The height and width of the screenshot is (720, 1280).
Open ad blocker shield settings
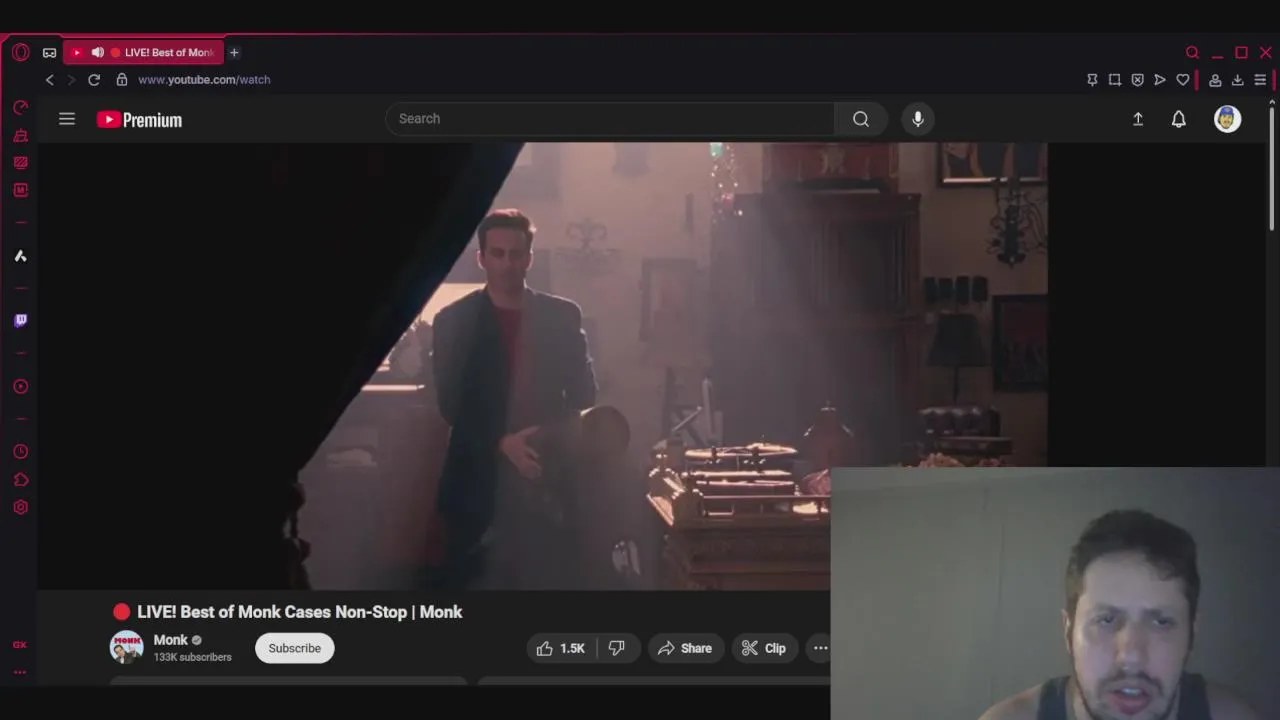(1137, 80)
